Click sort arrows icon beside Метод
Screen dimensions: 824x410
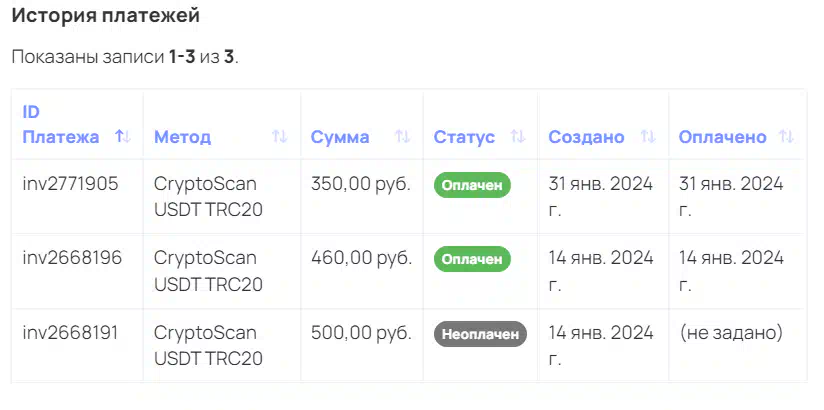coord(280,137)
